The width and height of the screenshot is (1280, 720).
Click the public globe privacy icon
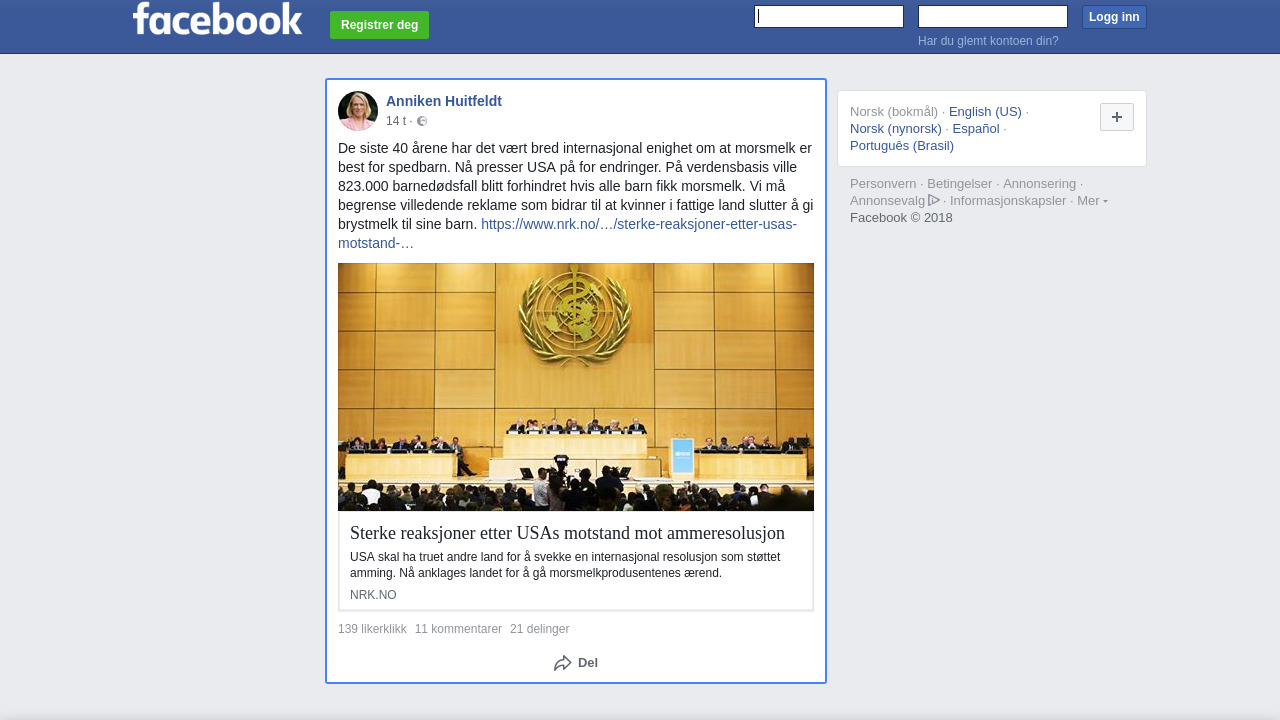pyautogui.click(x=422, y=121)
